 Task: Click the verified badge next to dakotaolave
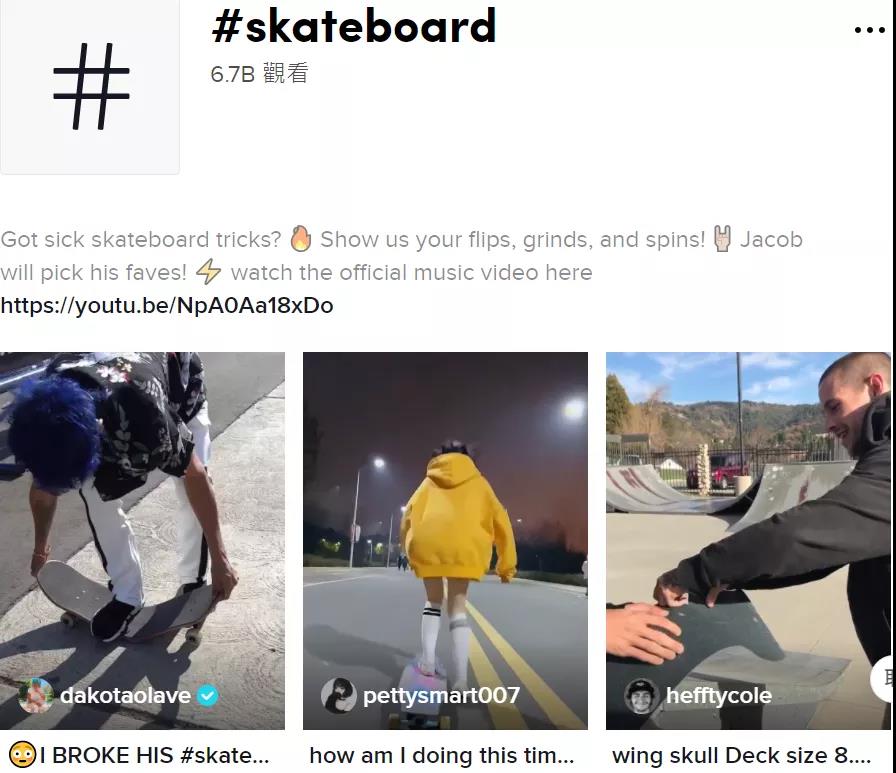[x=208, y=695]
